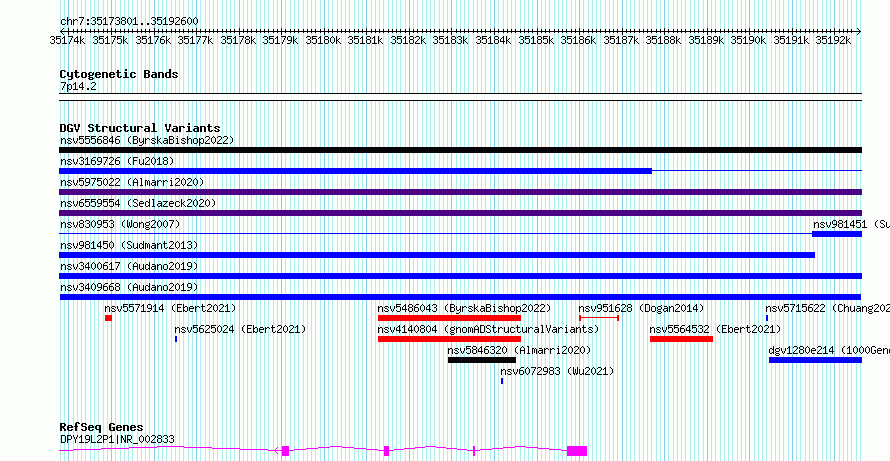890x461 pixels.
Task: Click the 35188k ruler tick label
Action: pos(663,40)
